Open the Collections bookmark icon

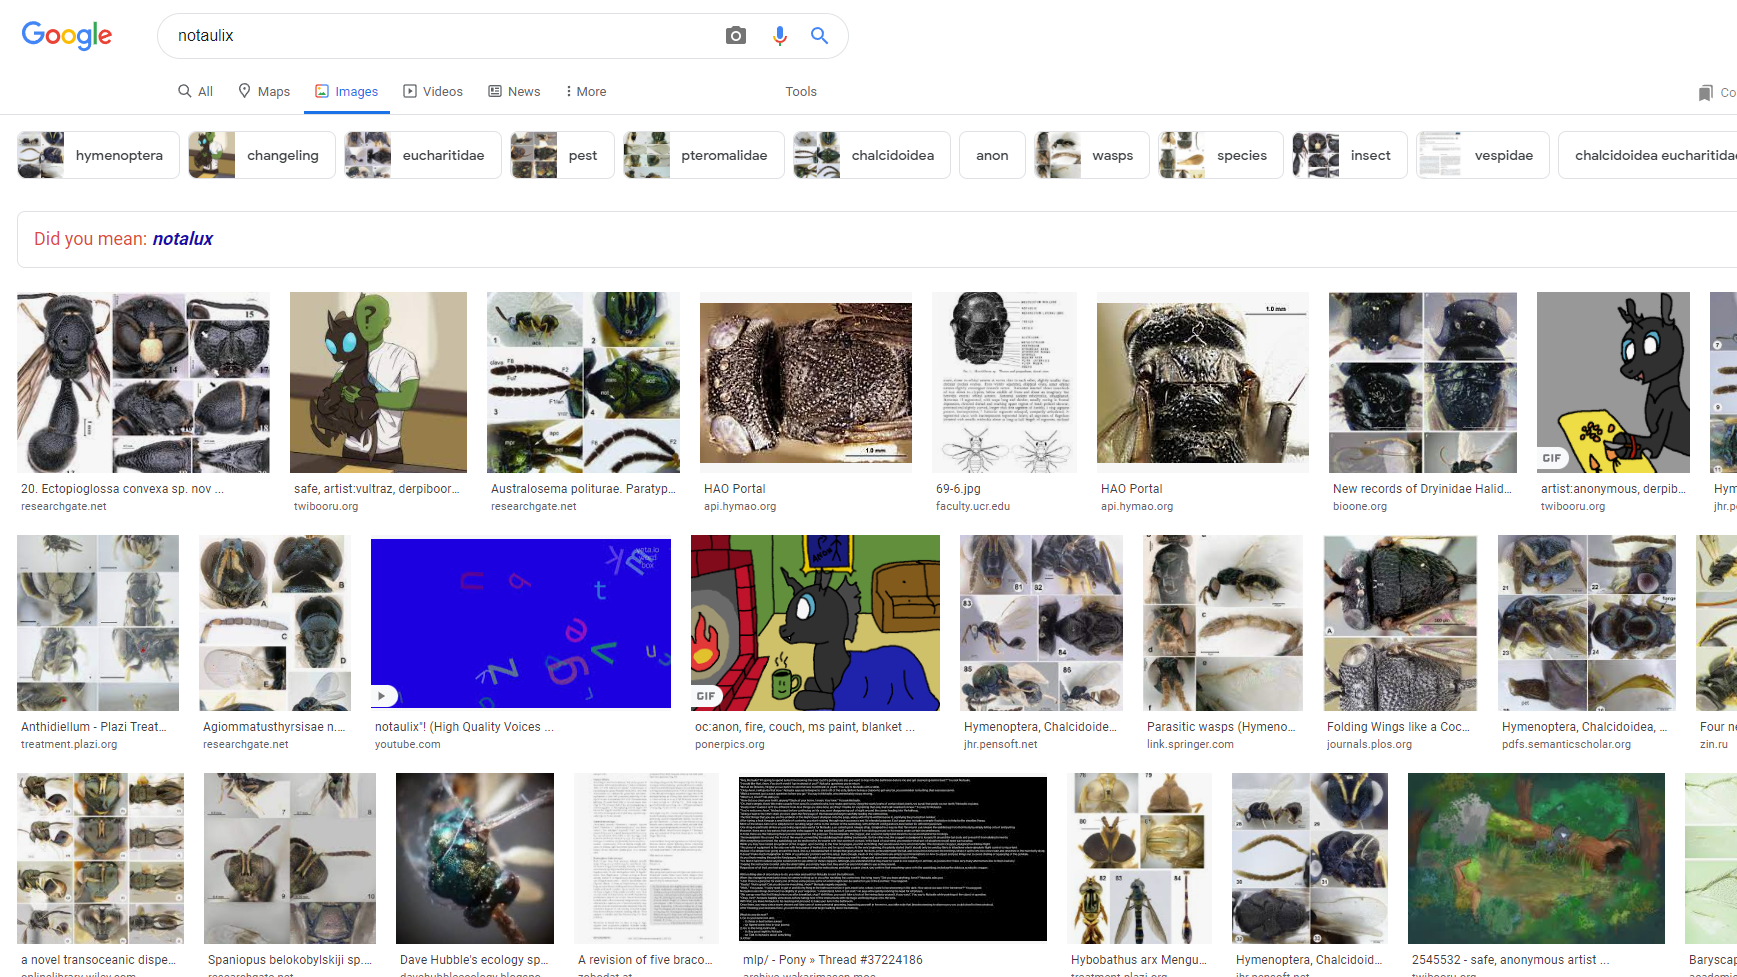tap(1706, 93)
